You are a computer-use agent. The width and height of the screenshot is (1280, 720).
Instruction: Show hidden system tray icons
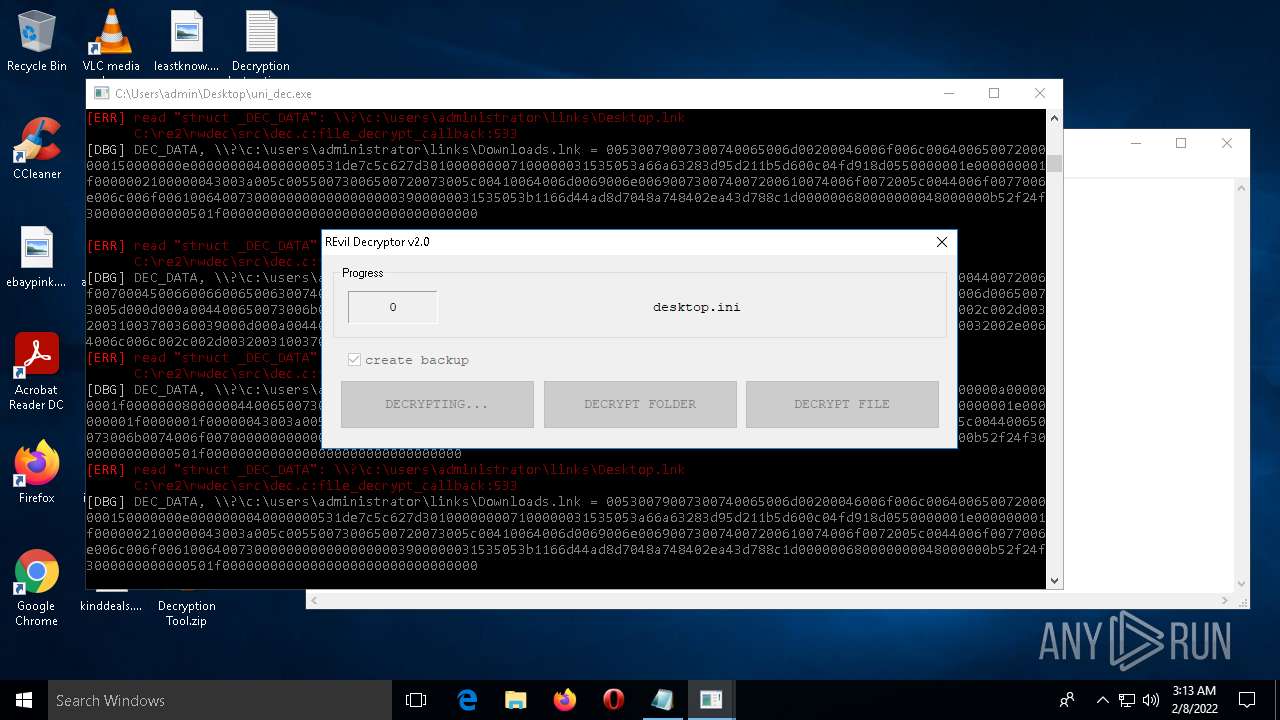(1103, 700)
